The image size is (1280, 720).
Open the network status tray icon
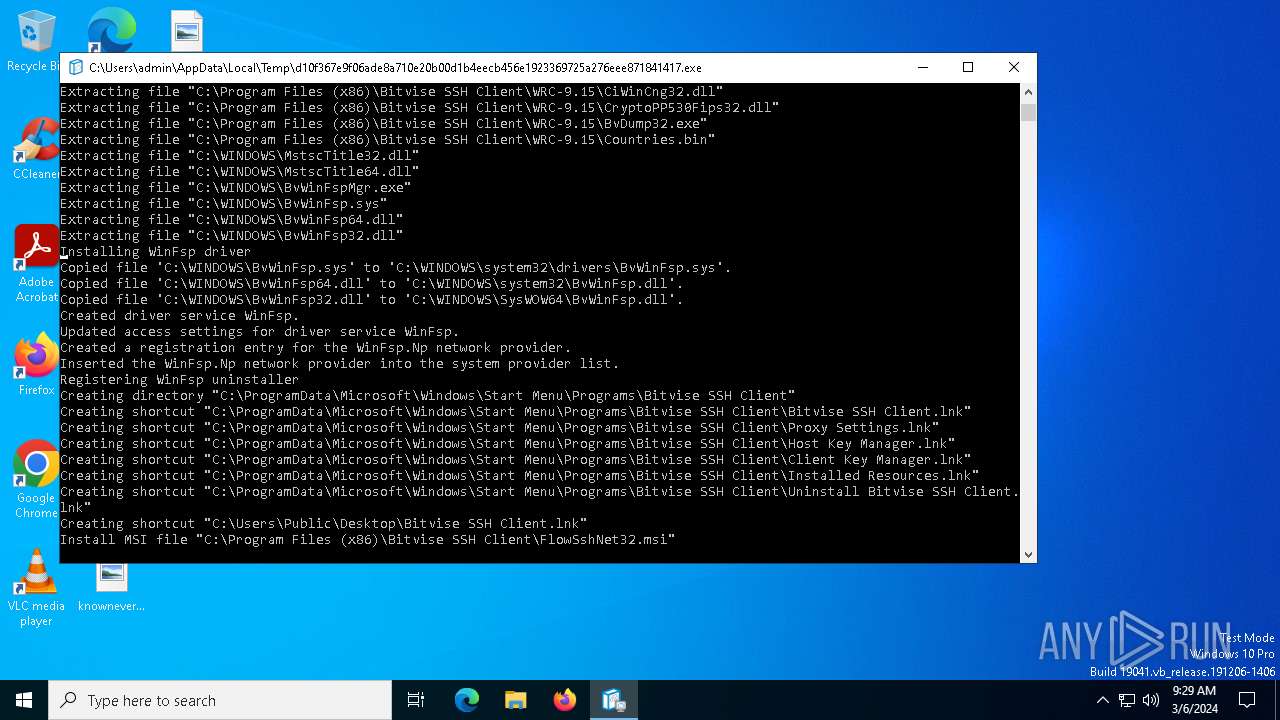click(x=1127, y=700)
